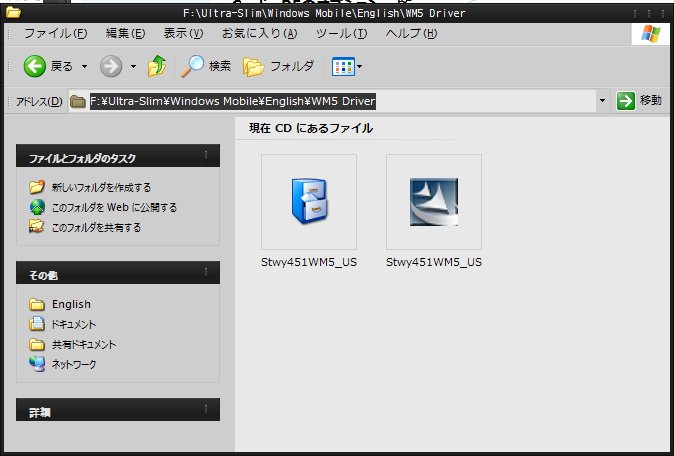Click the address bar path field

333,101
